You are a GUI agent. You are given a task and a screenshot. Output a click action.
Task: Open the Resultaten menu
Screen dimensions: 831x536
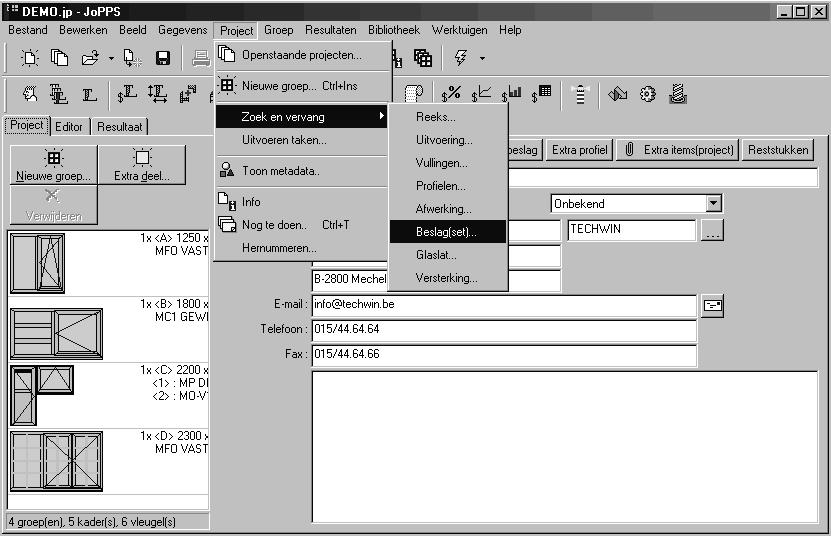[x=331, y=30]
